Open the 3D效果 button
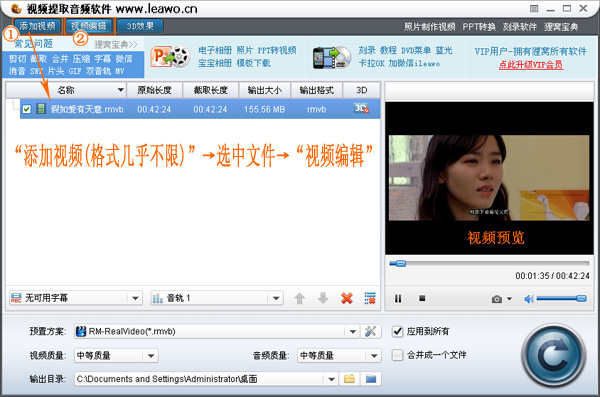The width and height of the screenshot is (600, 397). pos(140,26)
